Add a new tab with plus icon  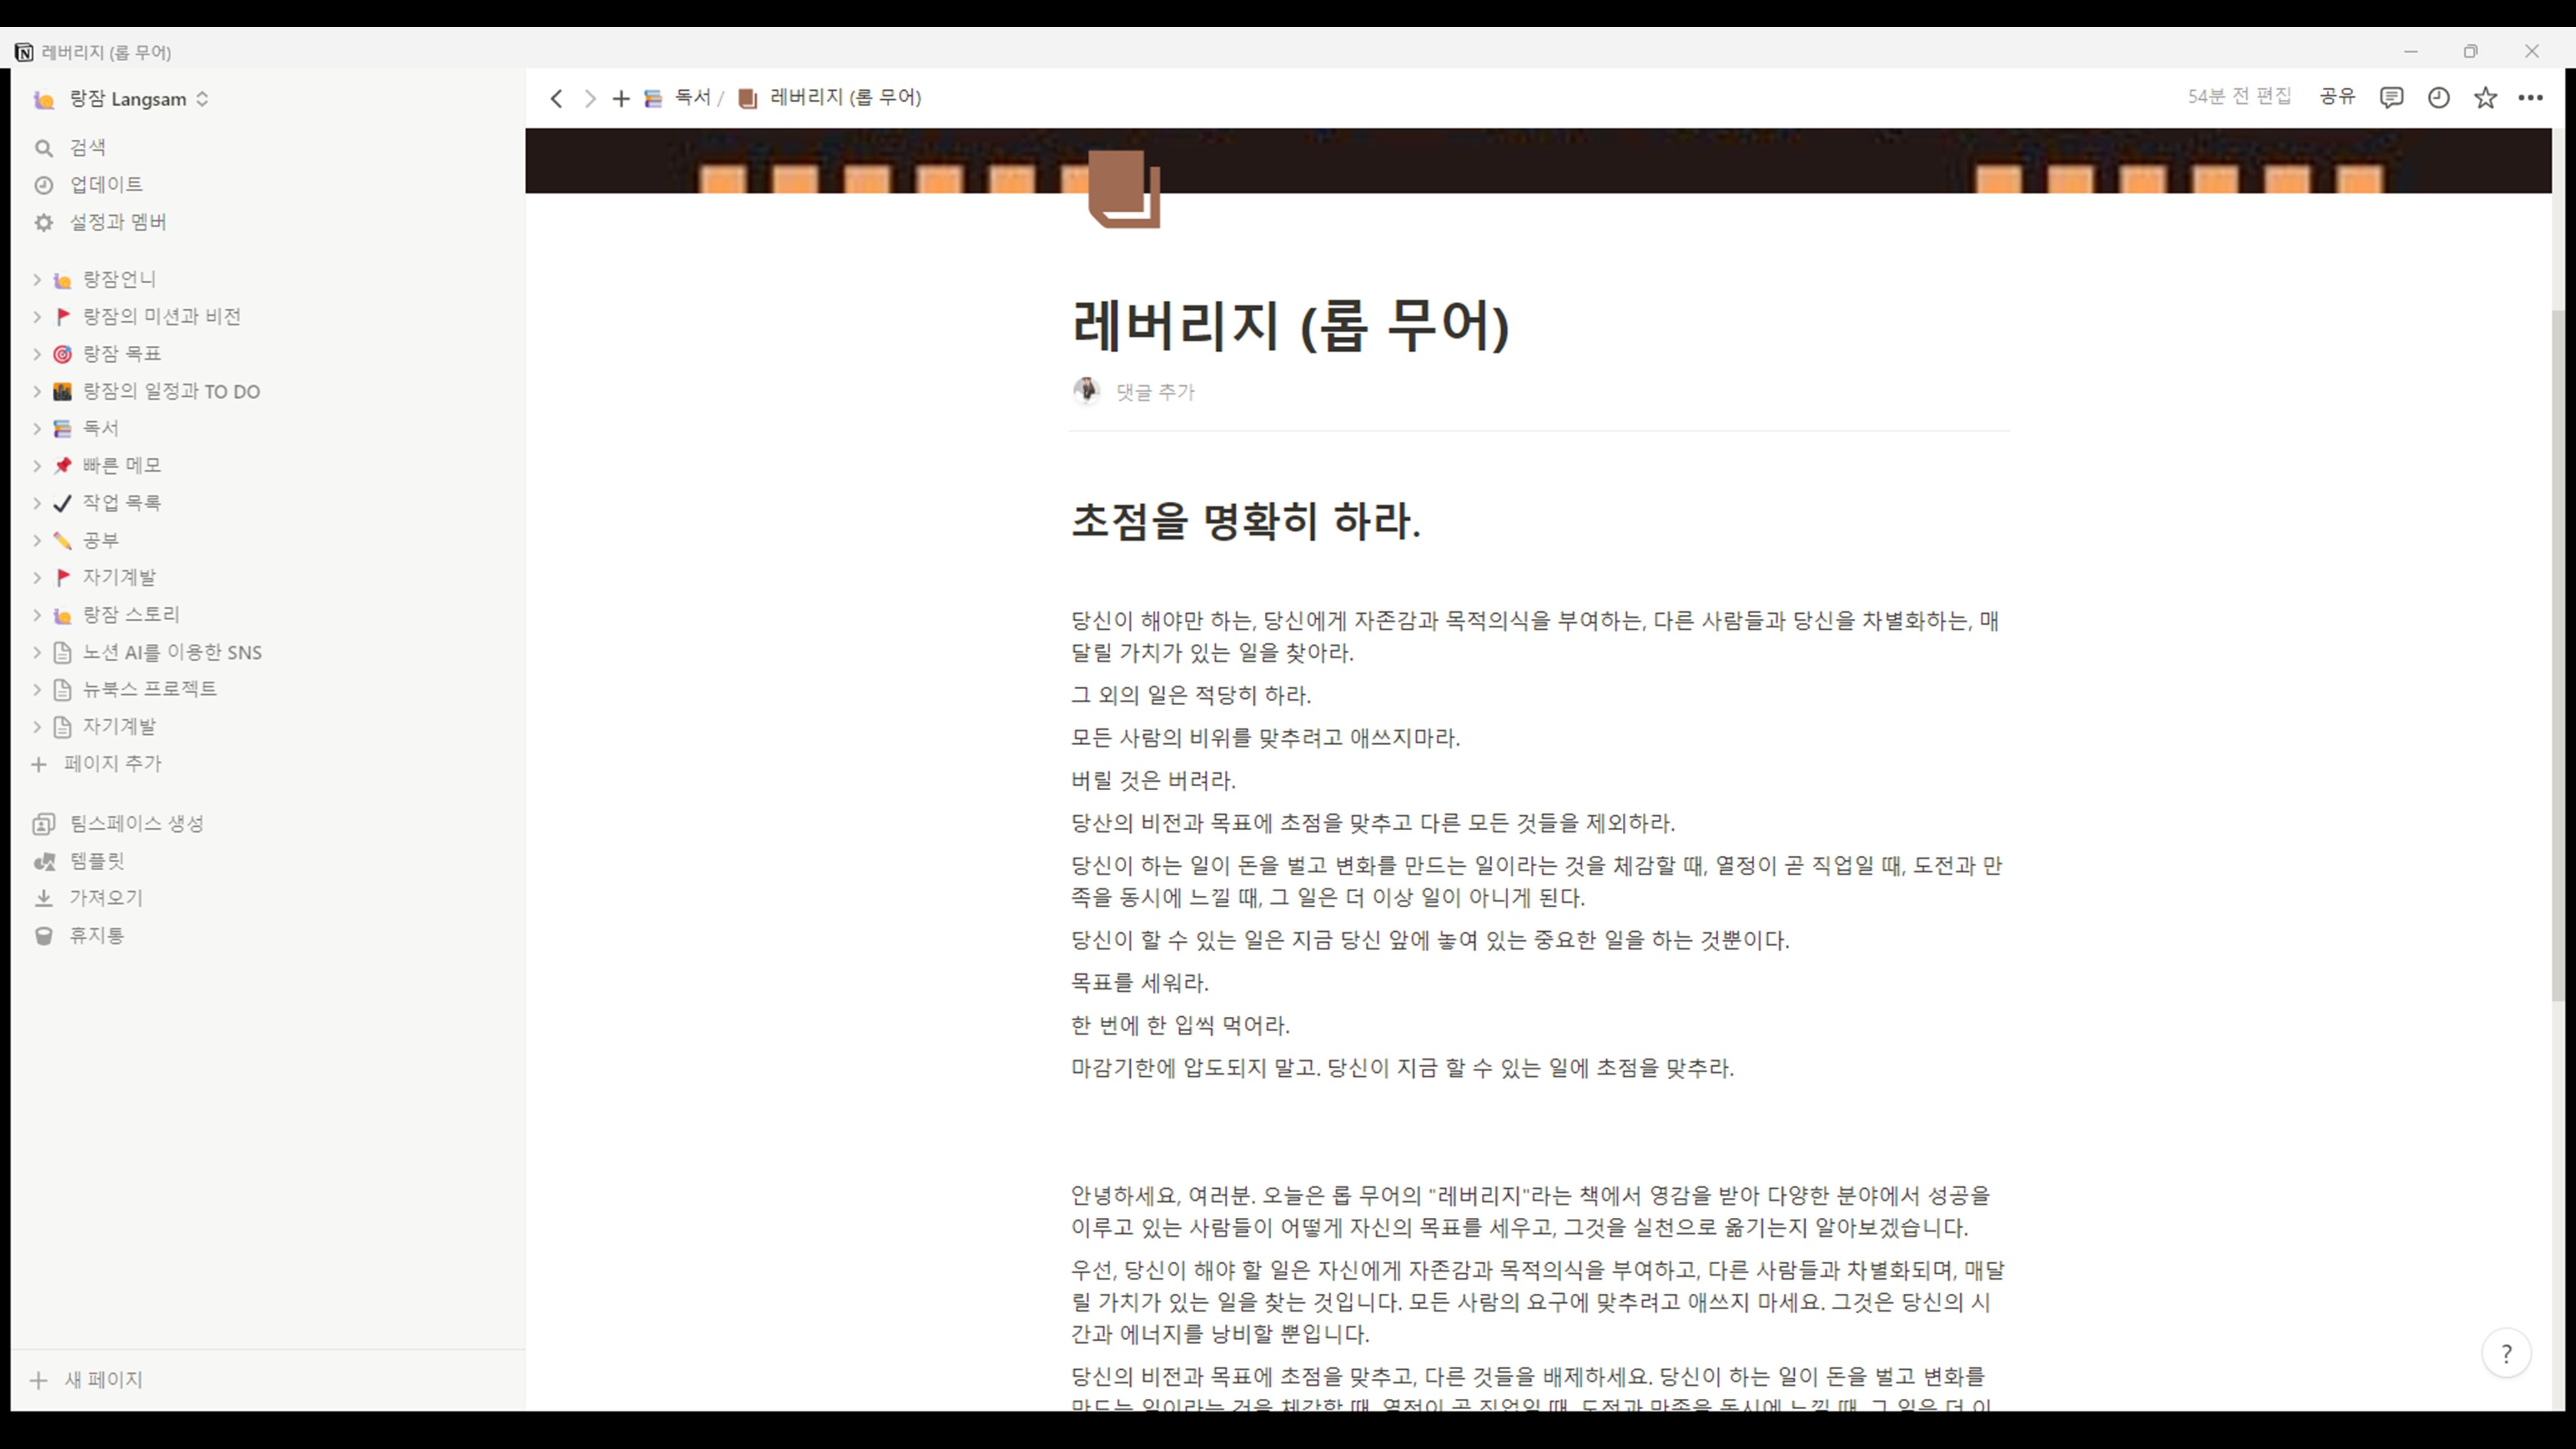[621, 98]
